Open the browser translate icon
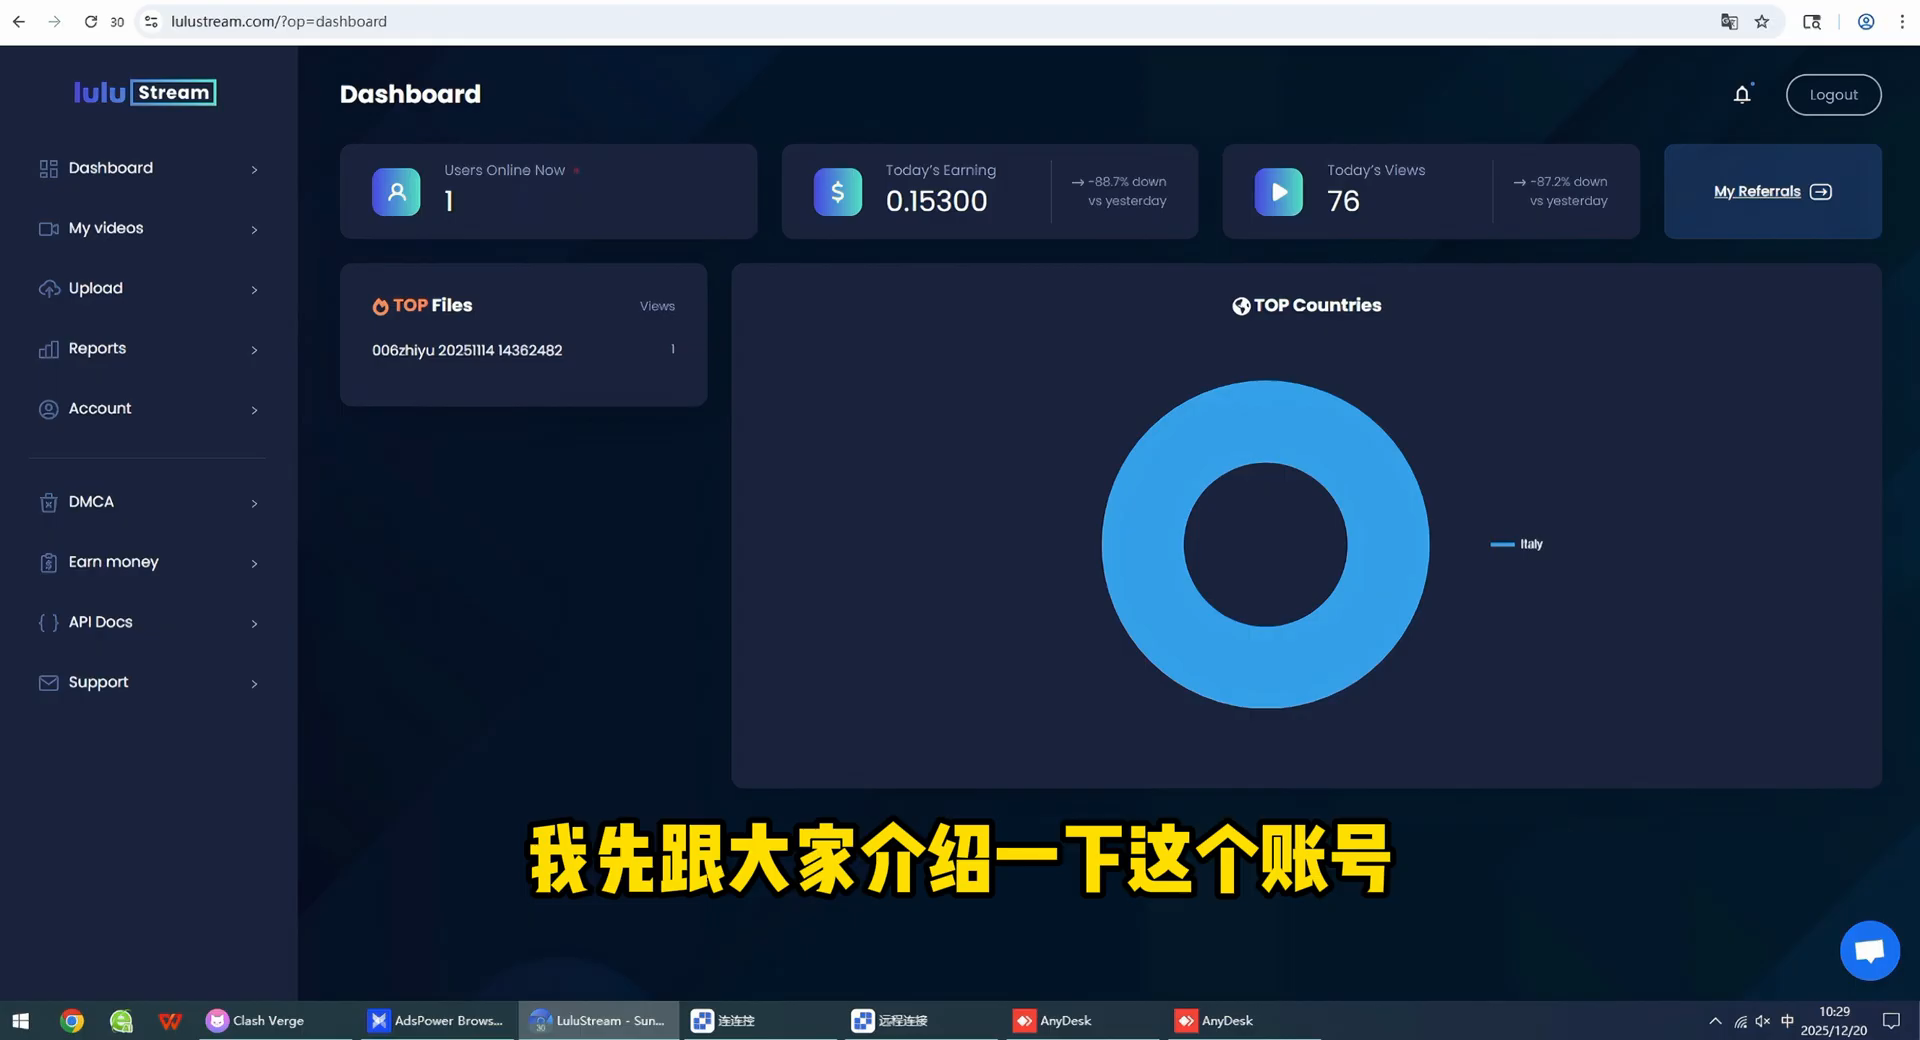Screen dimensions: 1920x1040 (1729, 21)
